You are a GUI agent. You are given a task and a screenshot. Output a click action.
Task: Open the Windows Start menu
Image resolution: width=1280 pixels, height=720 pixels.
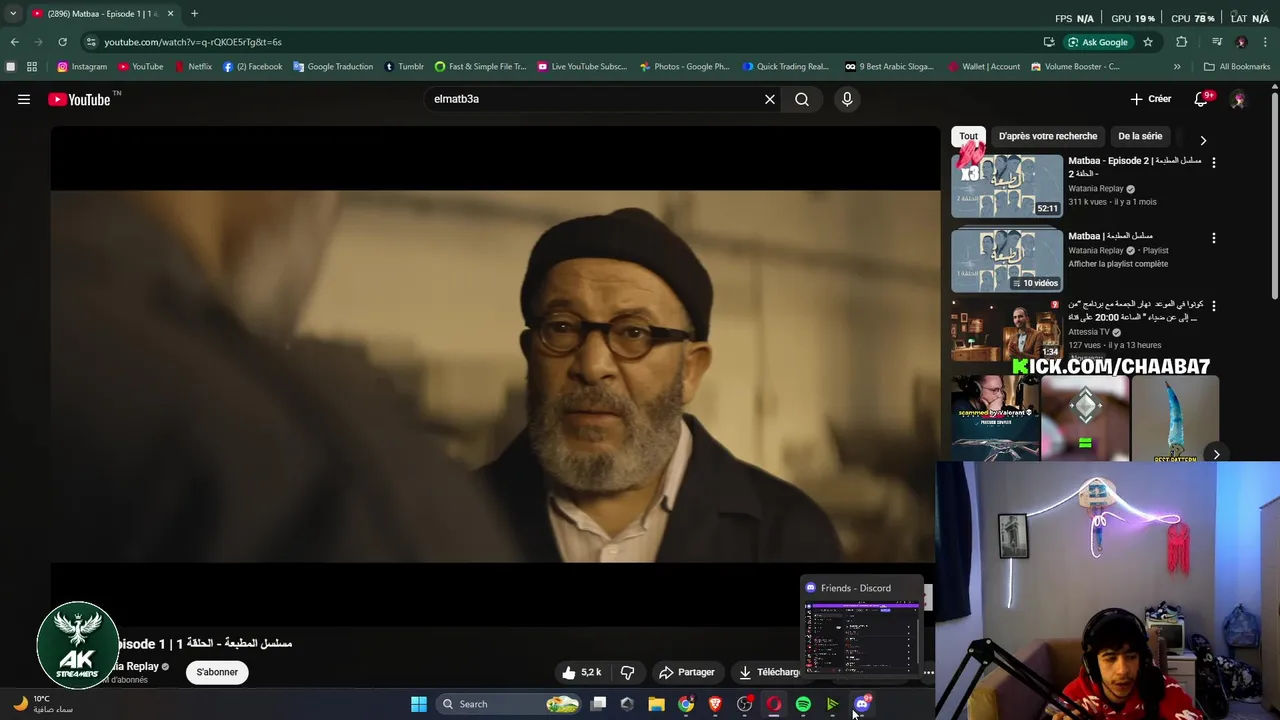pos(419,704)
